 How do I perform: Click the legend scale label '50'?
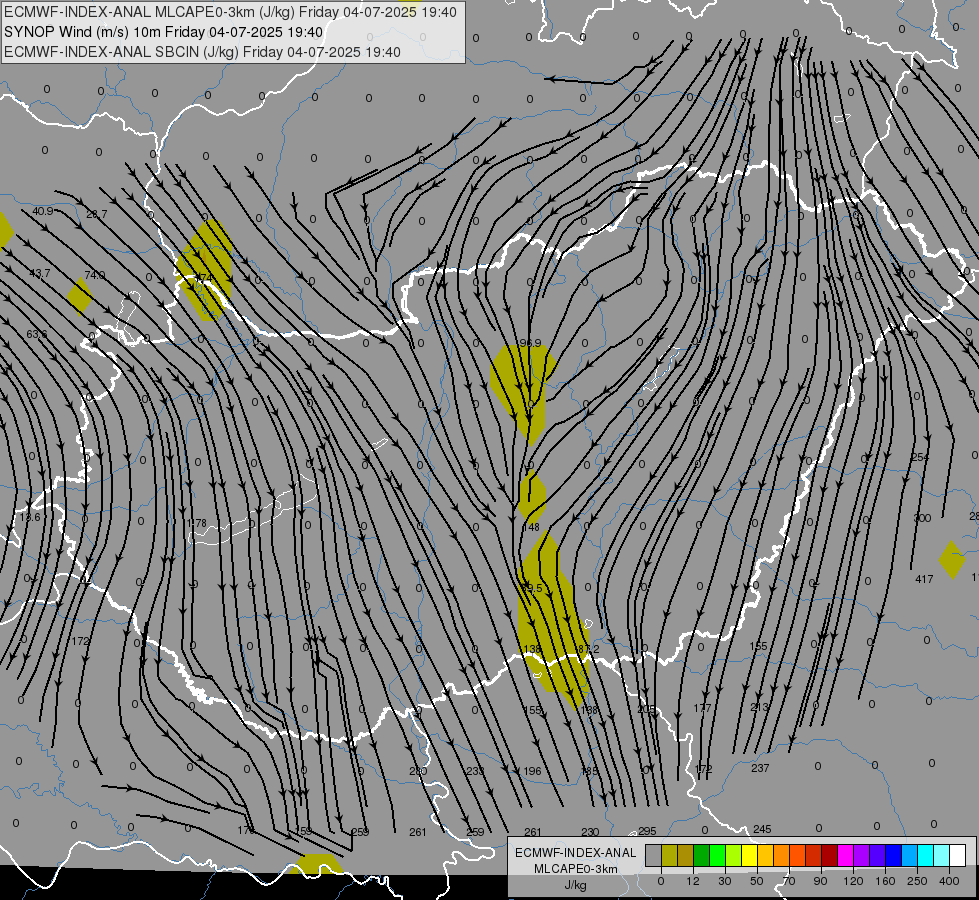pos(756,881)
